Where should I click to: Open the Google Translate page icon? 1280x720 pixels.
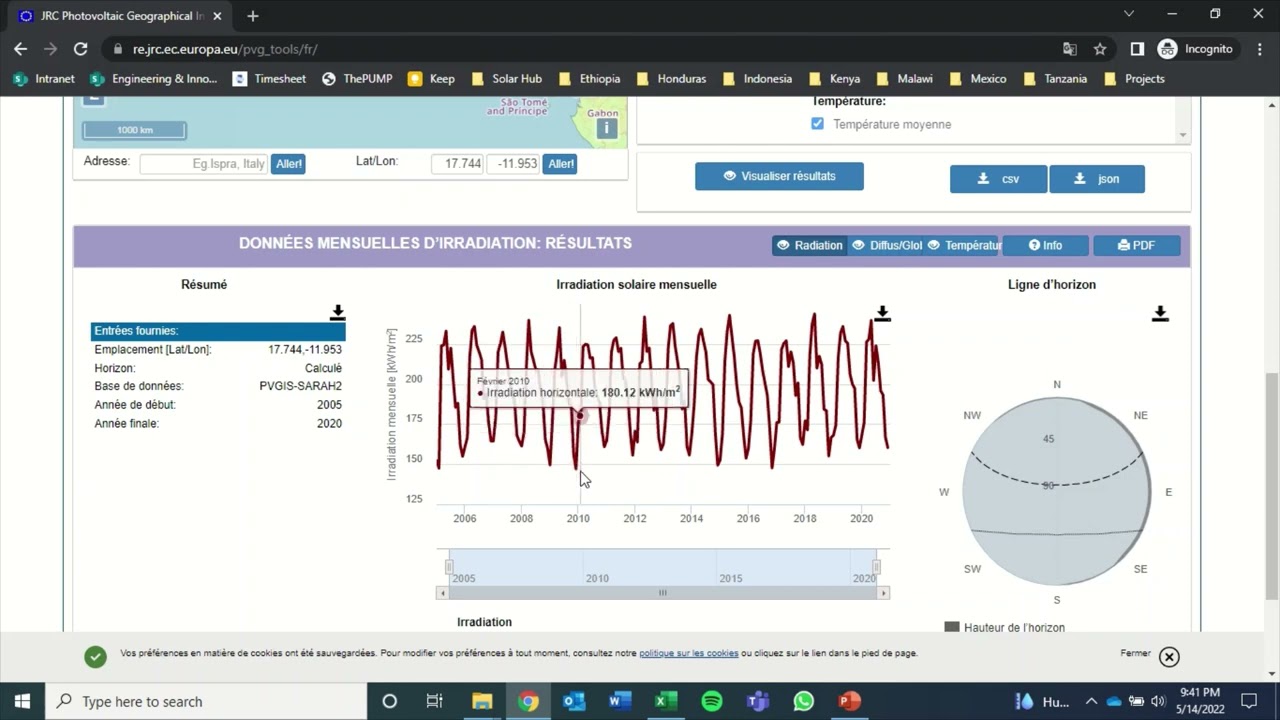click(1070, 49)
